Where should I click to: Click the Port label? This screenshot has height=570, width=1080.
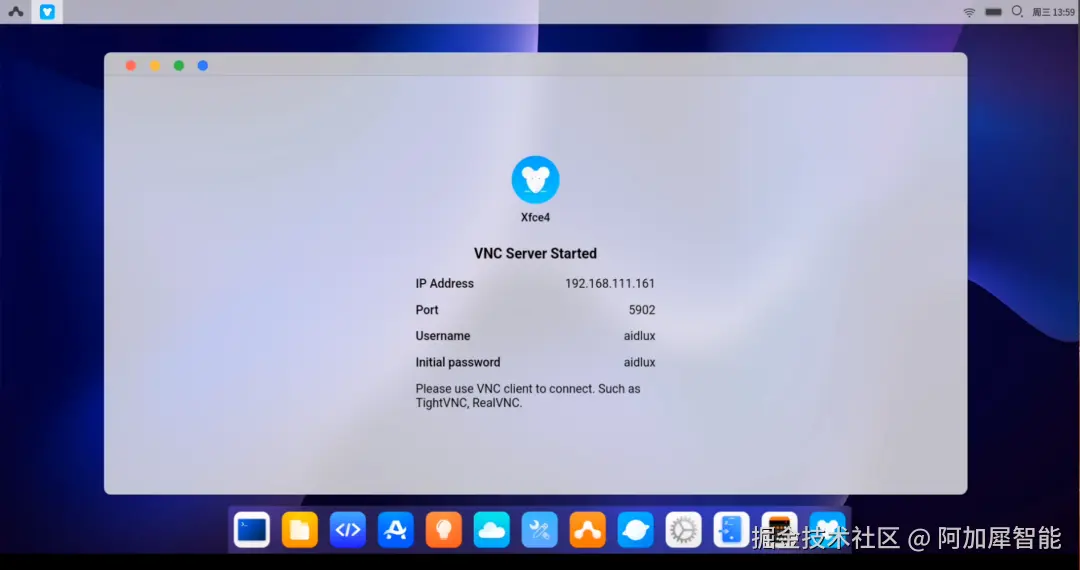426,310
